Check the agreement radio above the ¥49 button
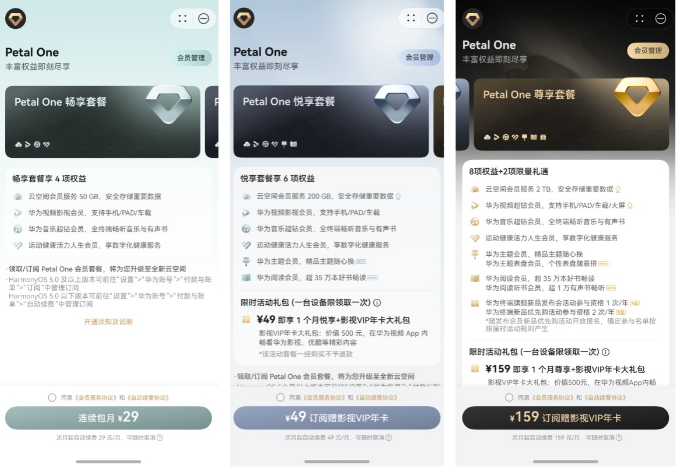The height and width of the screenshot is (472, 676). [x=281, y=397]
